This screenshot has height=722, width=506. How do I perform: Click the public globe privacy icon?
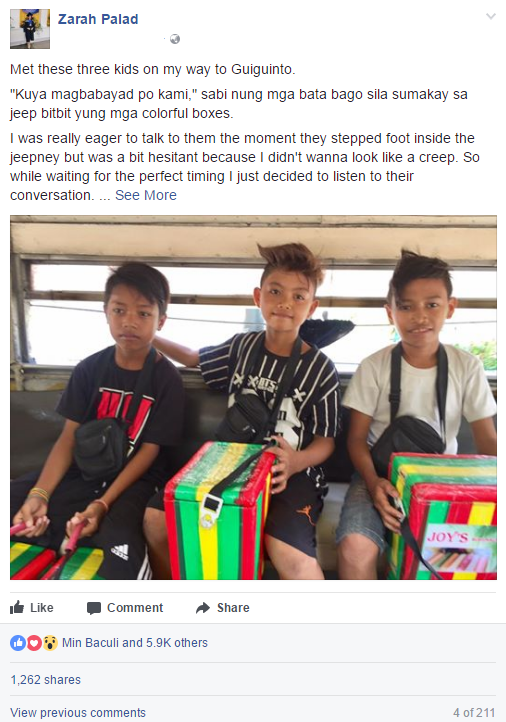tap(174, 39)
